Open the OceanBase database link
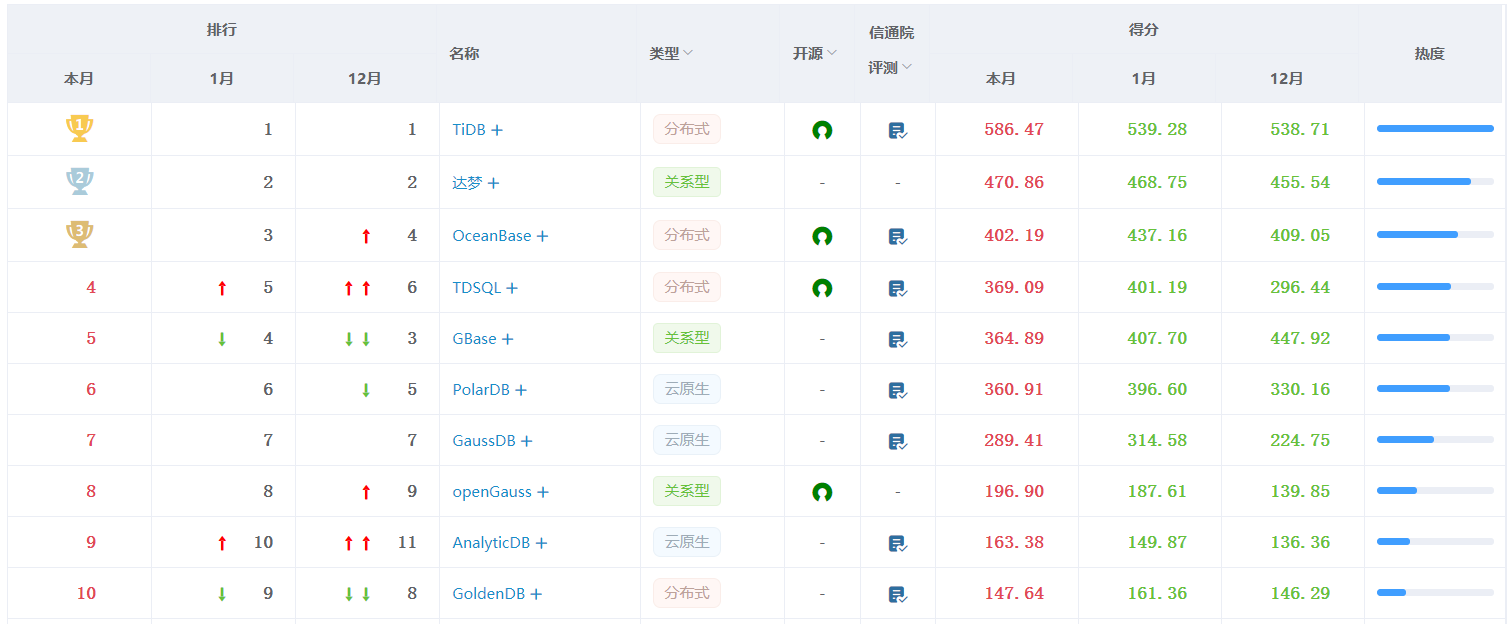The image size is (1511, 624). coord(491,236)
